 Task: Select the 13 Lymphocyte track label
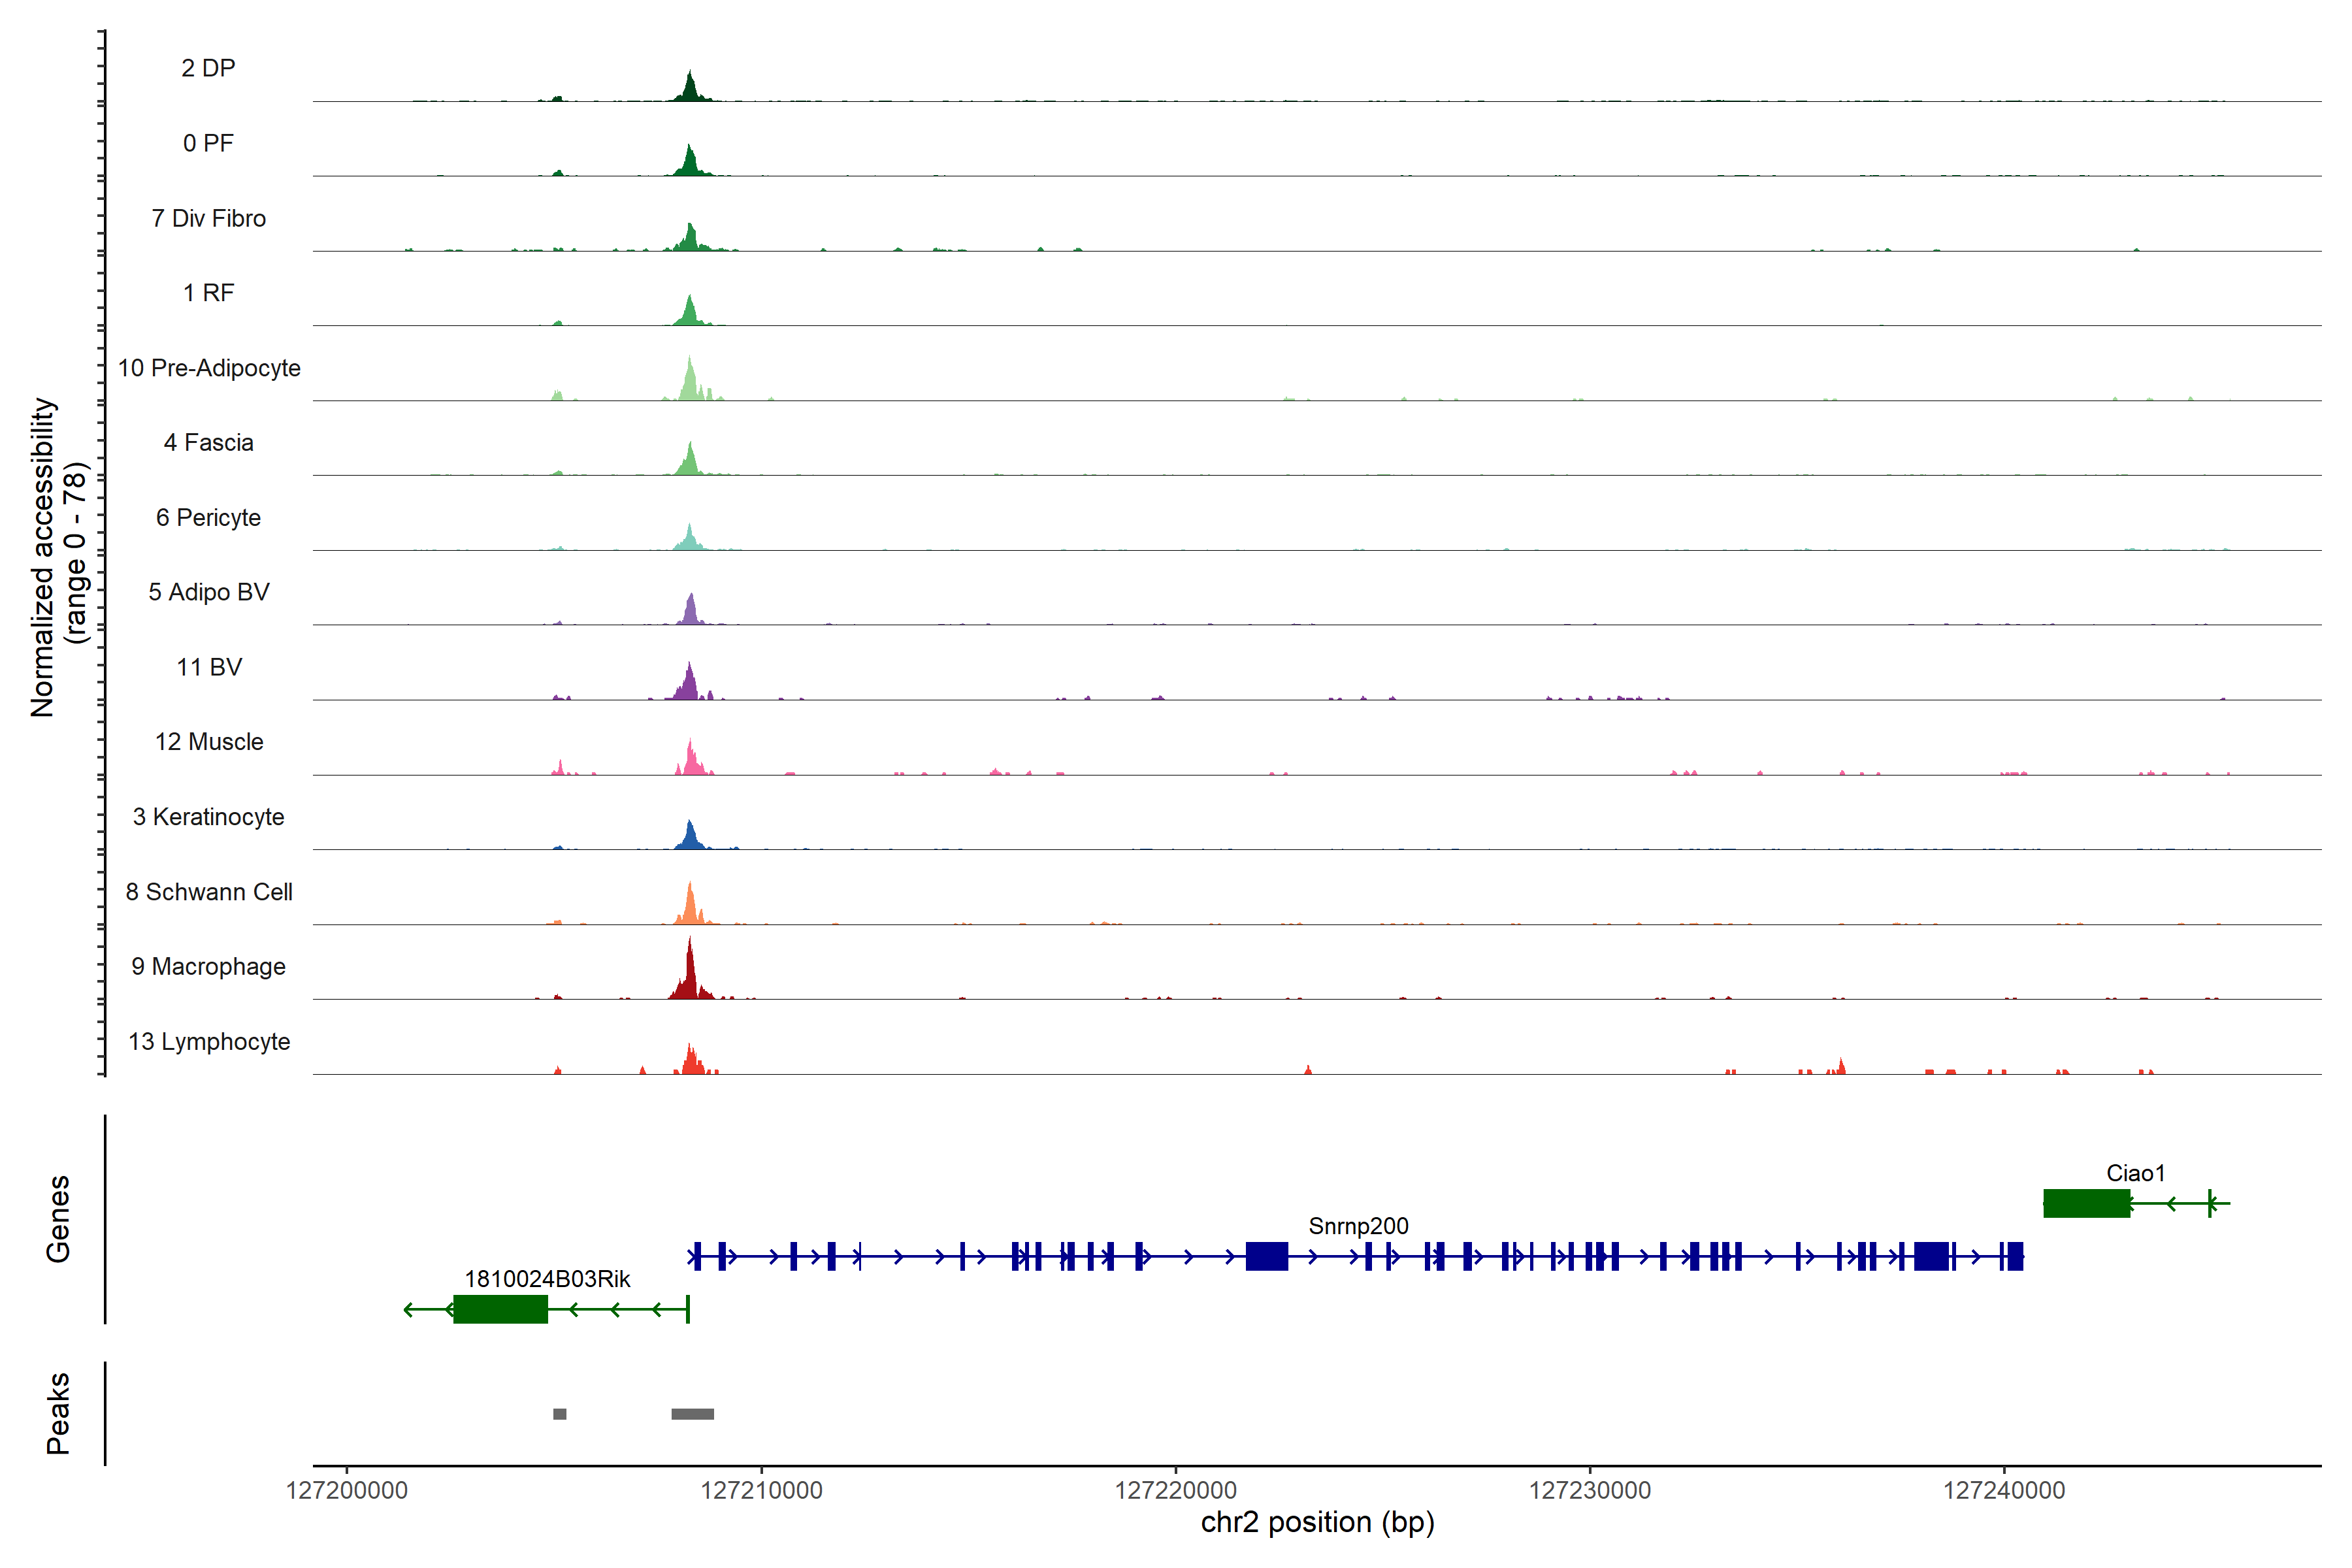coord(209,1041)
